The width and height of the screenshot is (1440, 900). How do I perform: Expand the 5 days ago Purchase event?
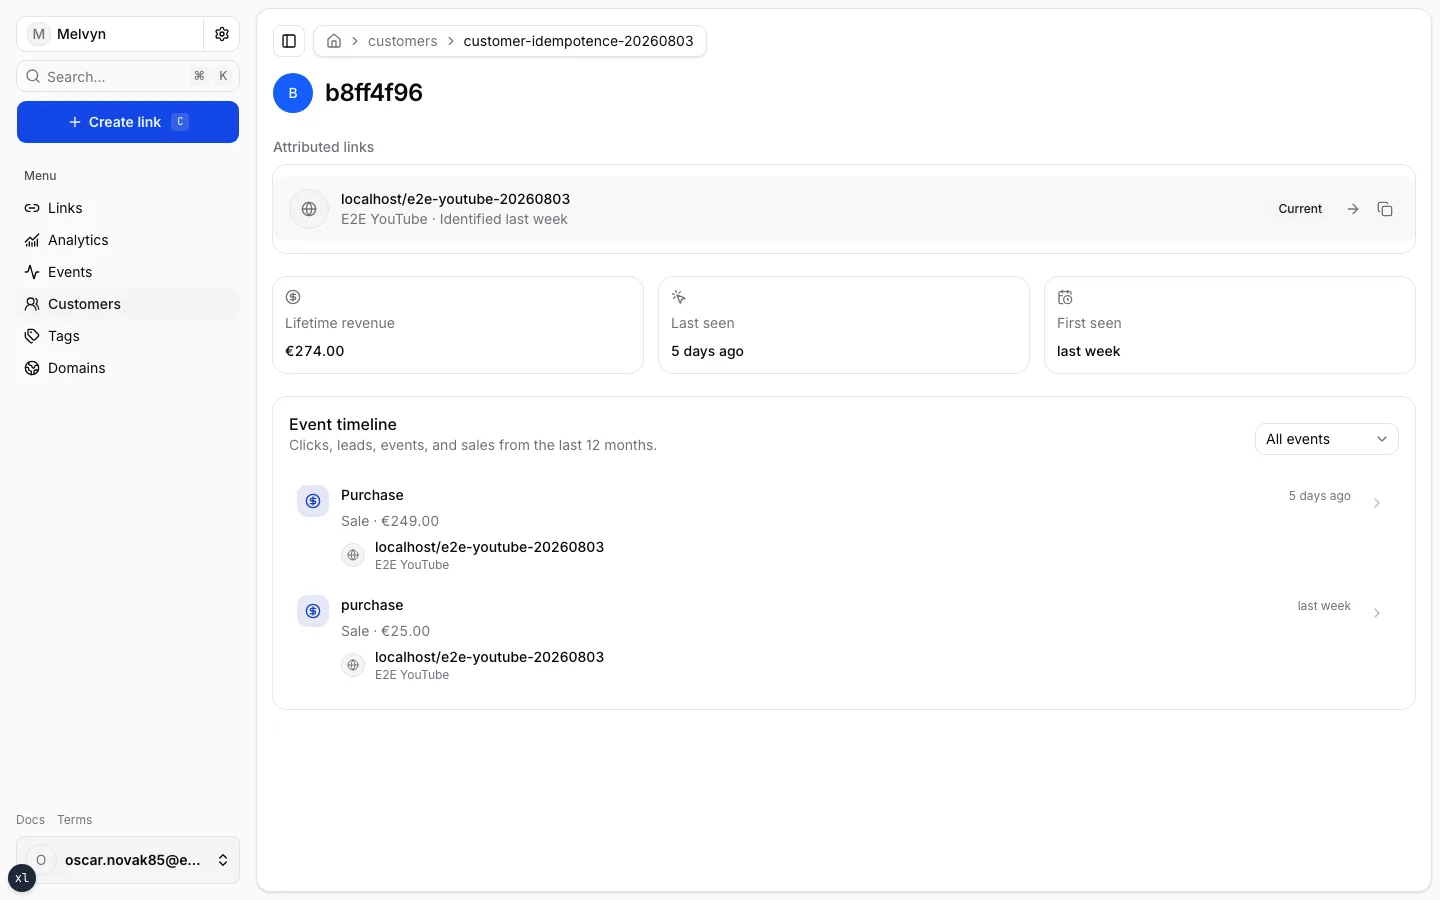point(1377,503)
